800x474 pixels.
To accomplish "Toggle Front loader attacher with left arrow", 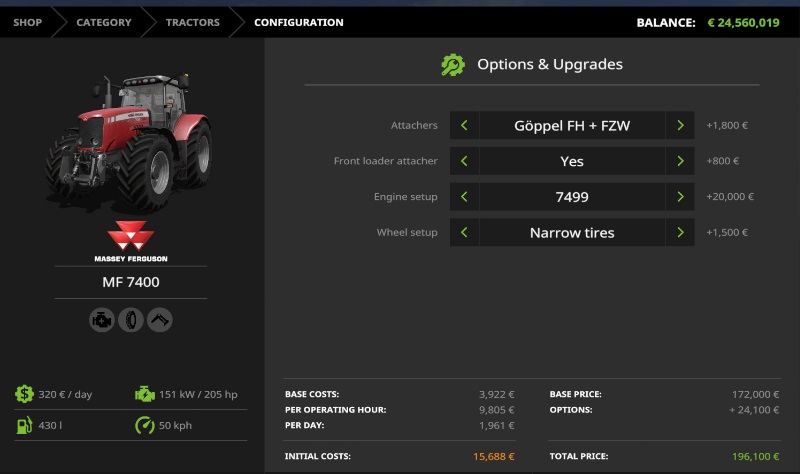I will [464, 161].
